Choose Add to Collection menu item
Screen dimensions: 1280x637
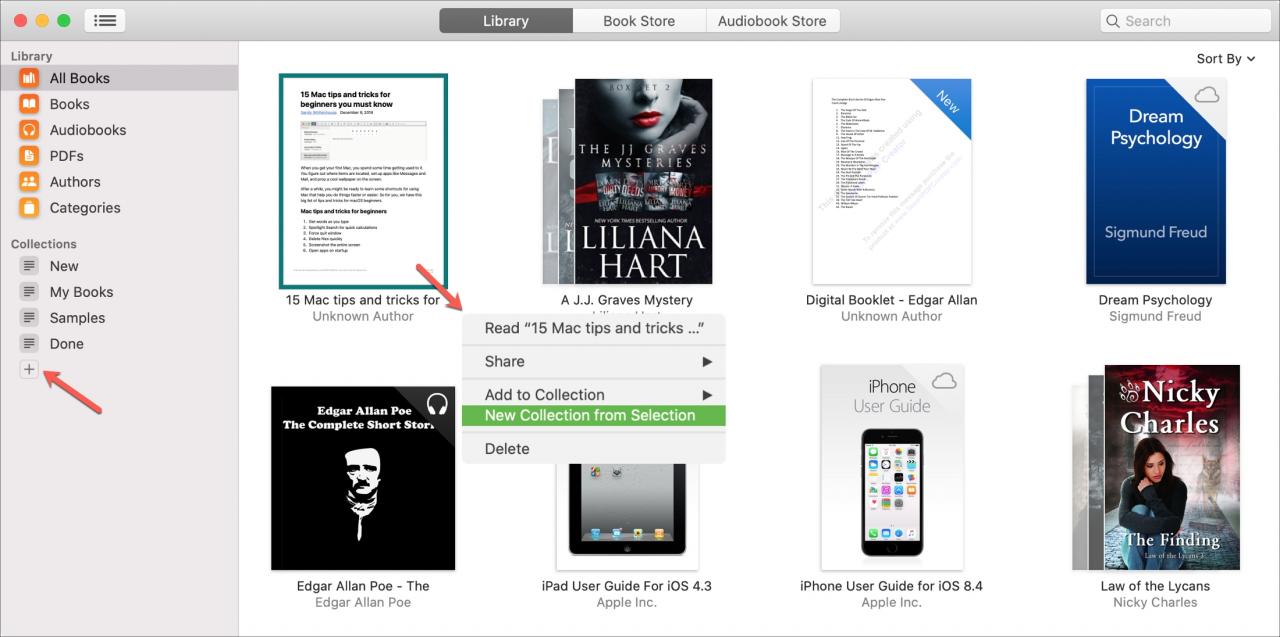pyautogui.click(x=594, y=395)
